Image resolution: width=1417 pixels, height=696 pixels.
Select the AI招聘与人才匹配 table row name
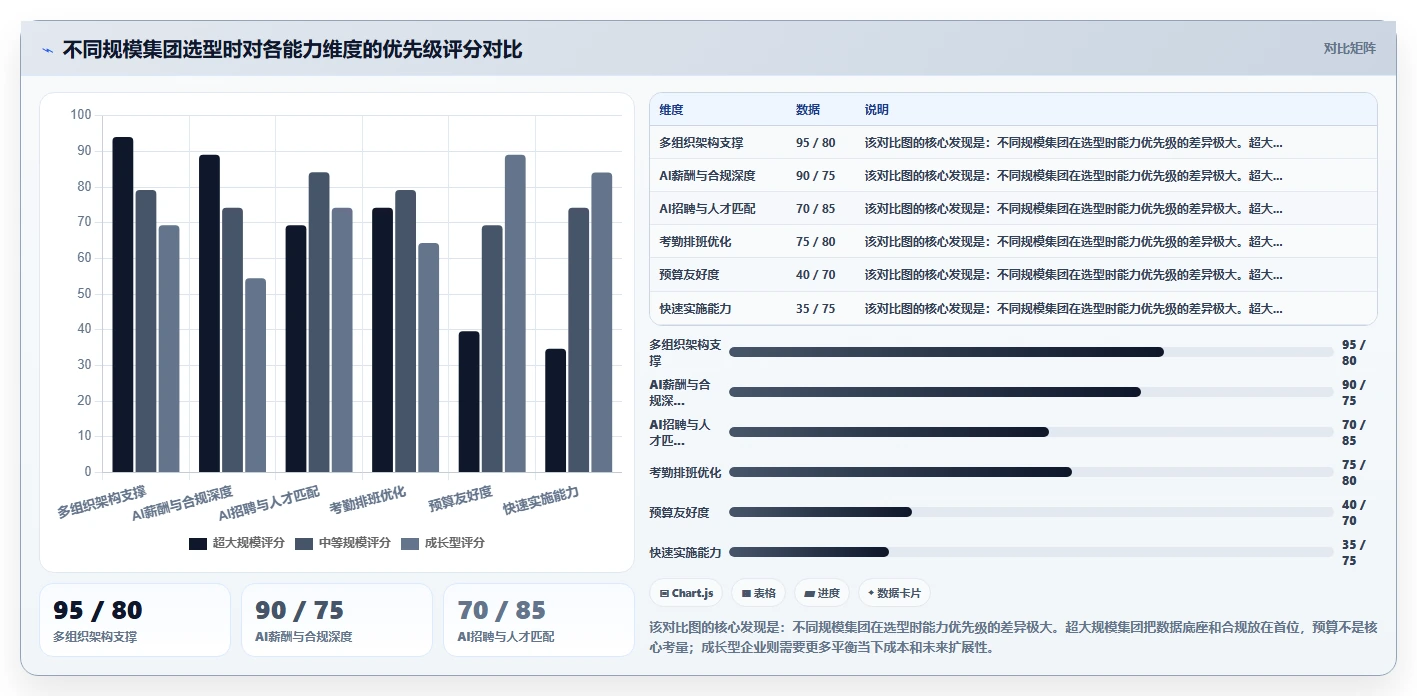[707, 209]
